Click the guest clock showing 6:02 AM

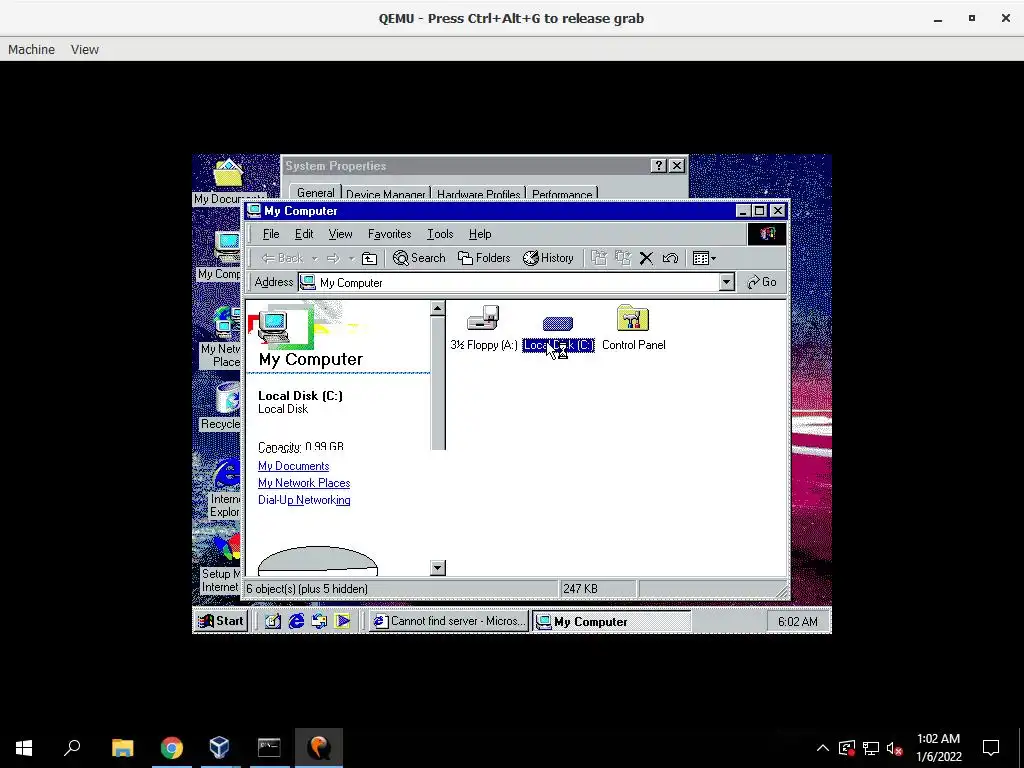point(797,622)
